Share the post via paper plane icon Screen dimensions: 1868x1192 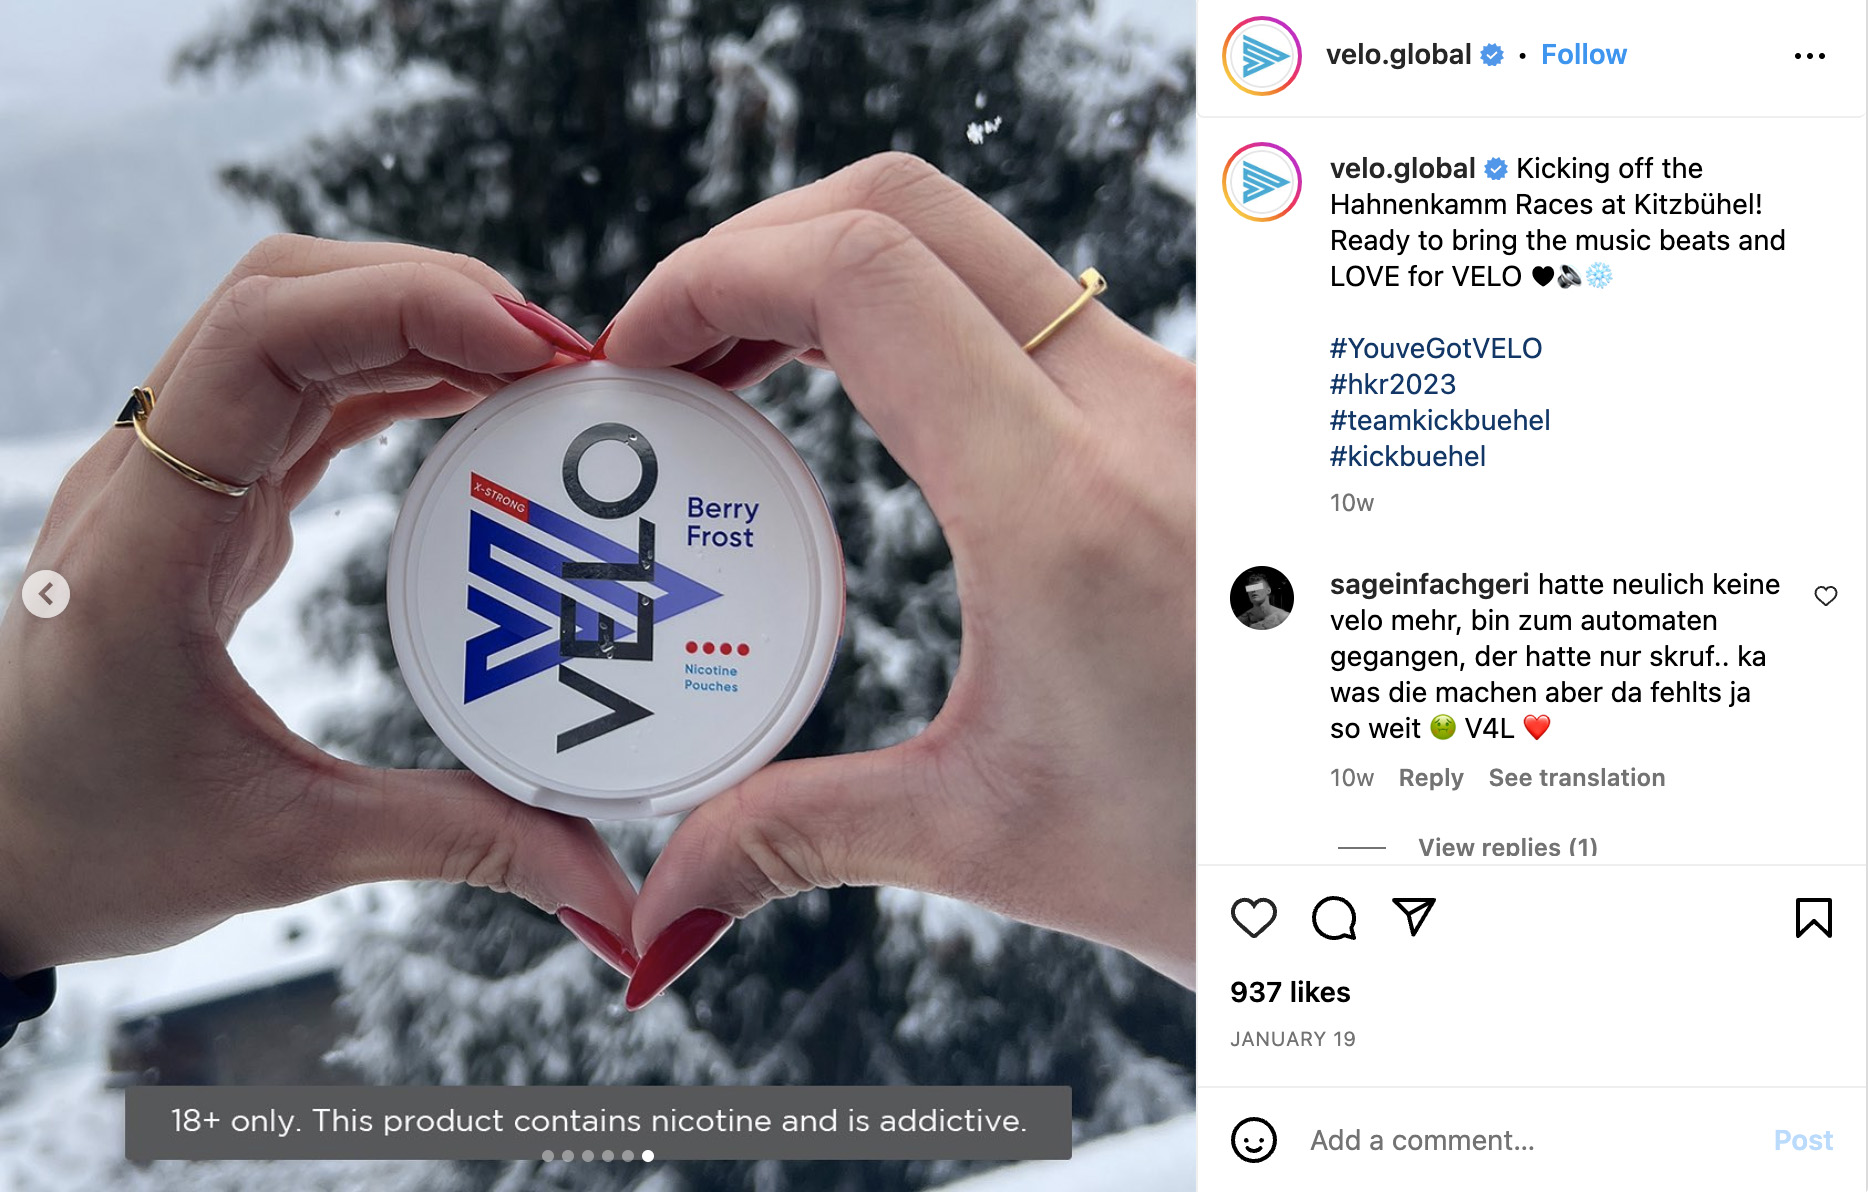(x=1414, y=916)
